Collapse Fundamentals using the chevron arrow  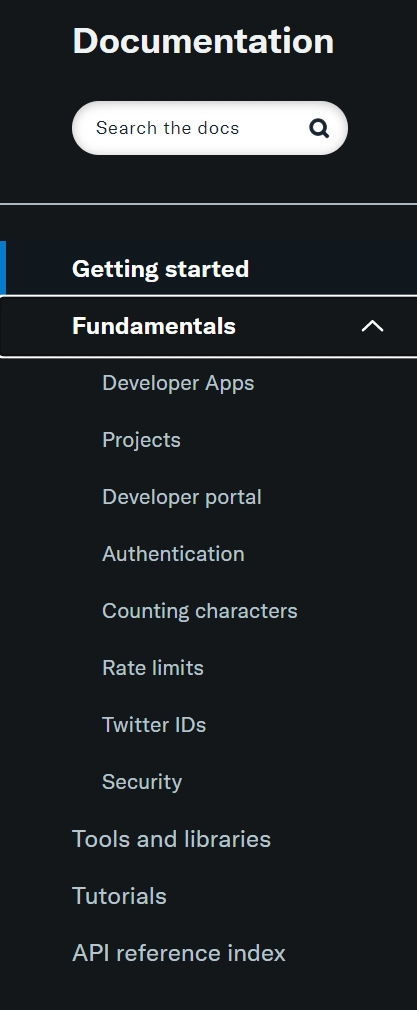click(x=373, y=326)
